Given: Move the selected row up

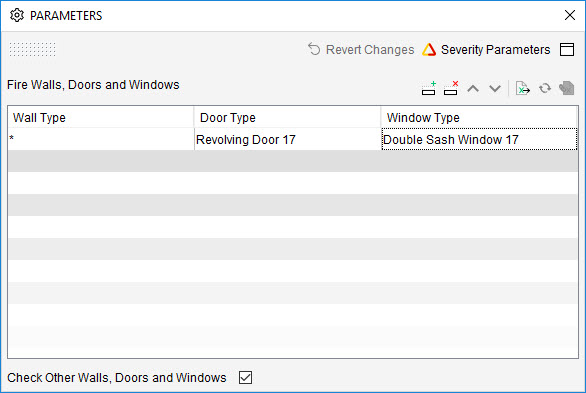Looking at the screenshot, I should click(473, 89).
